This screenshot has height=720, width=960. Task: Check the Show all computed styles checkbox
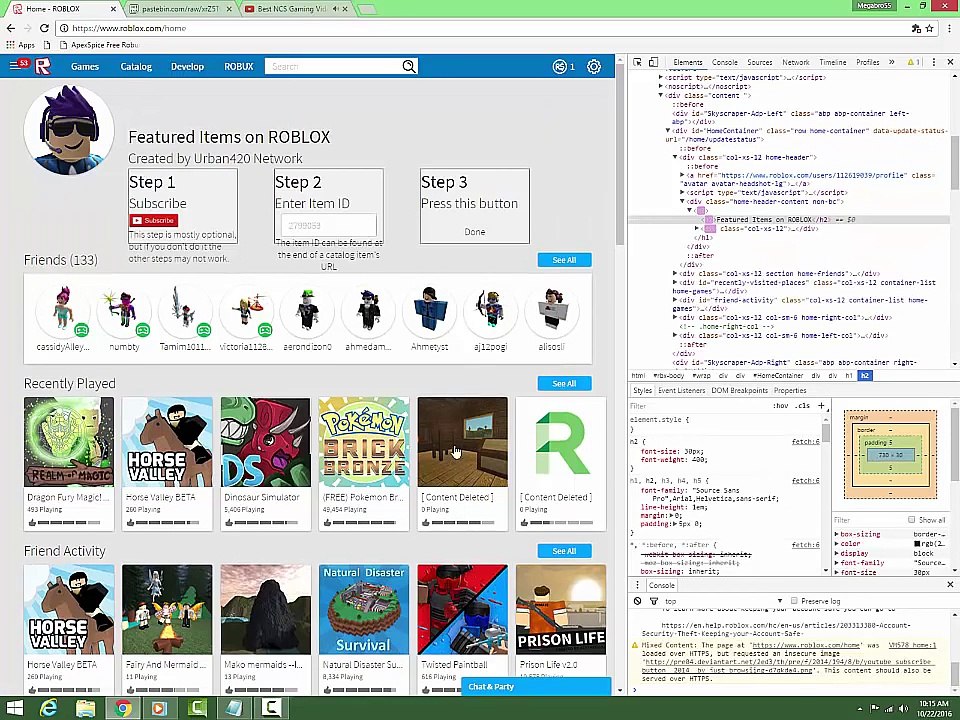point(911,520)
